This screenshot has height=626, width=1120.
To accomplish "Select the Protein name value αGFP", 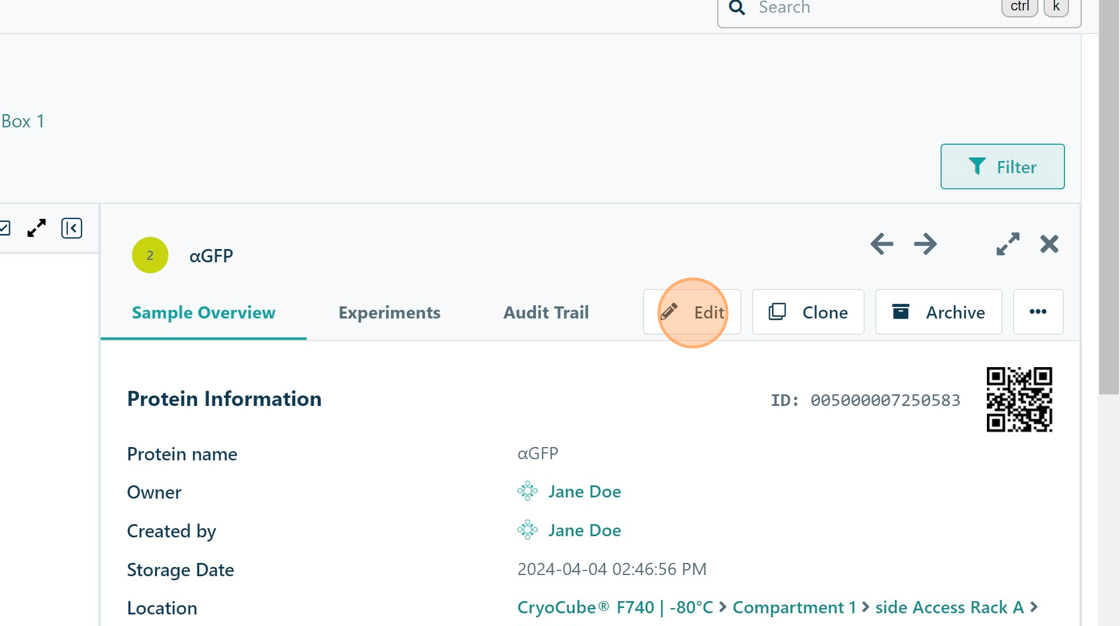I will point(538,453).
